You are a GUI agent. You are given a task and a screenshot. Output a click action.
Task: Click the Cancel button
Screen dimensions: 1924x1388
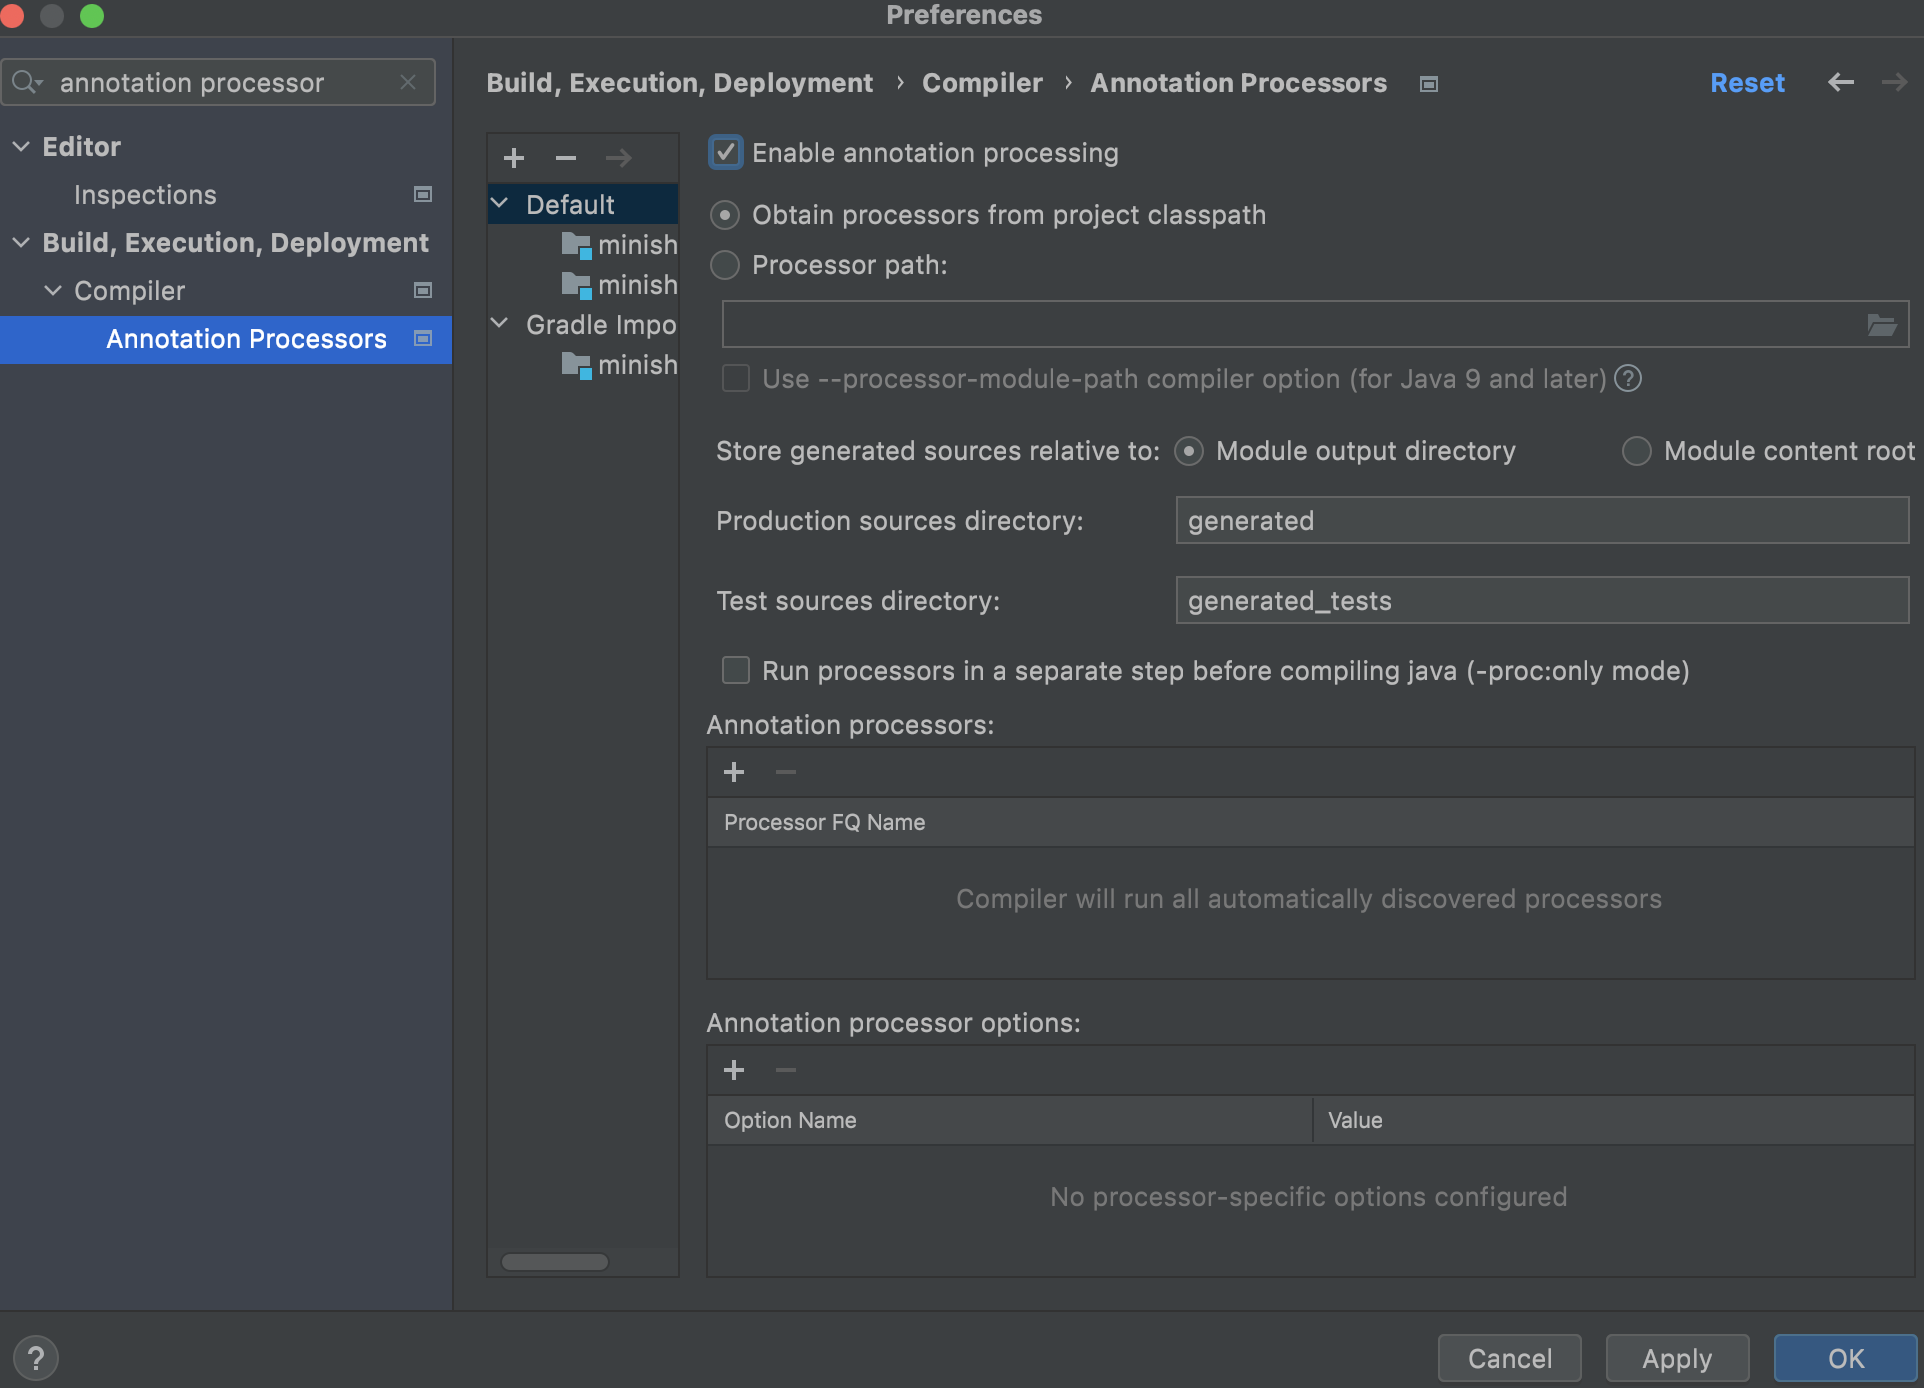(1510, 1358)
